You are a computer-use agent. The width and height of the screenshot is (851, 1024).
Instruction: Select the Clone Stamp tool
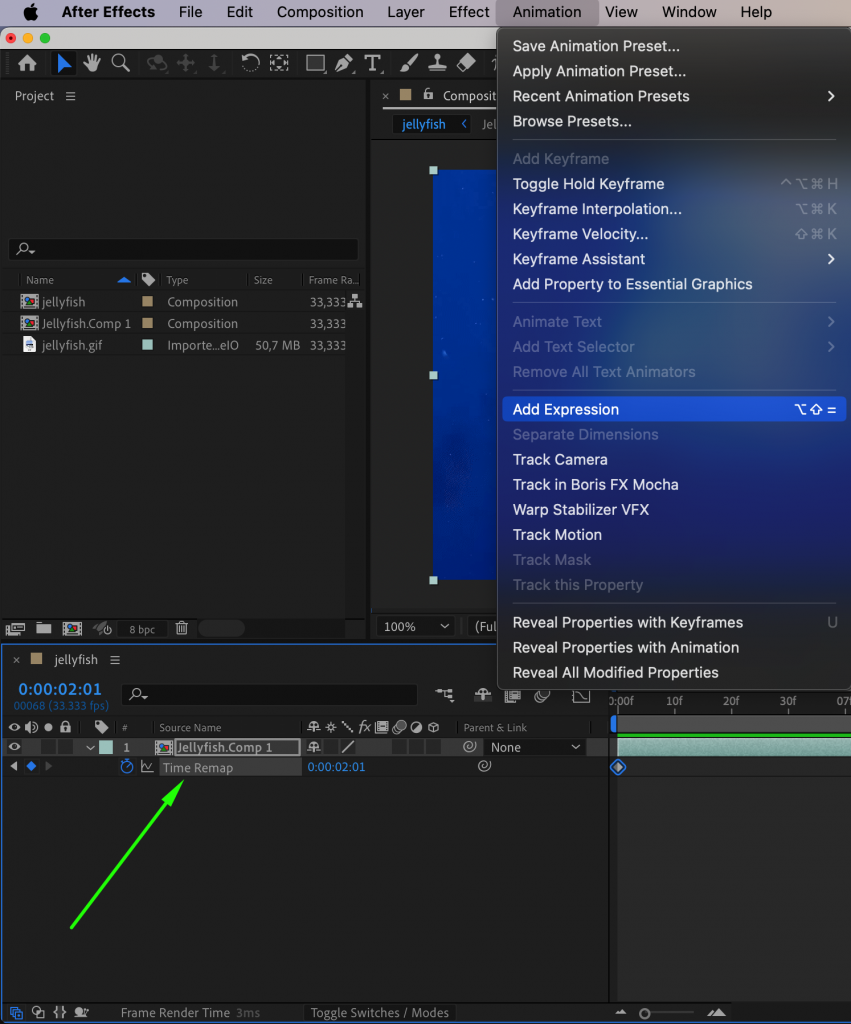(x=437, y=63)
